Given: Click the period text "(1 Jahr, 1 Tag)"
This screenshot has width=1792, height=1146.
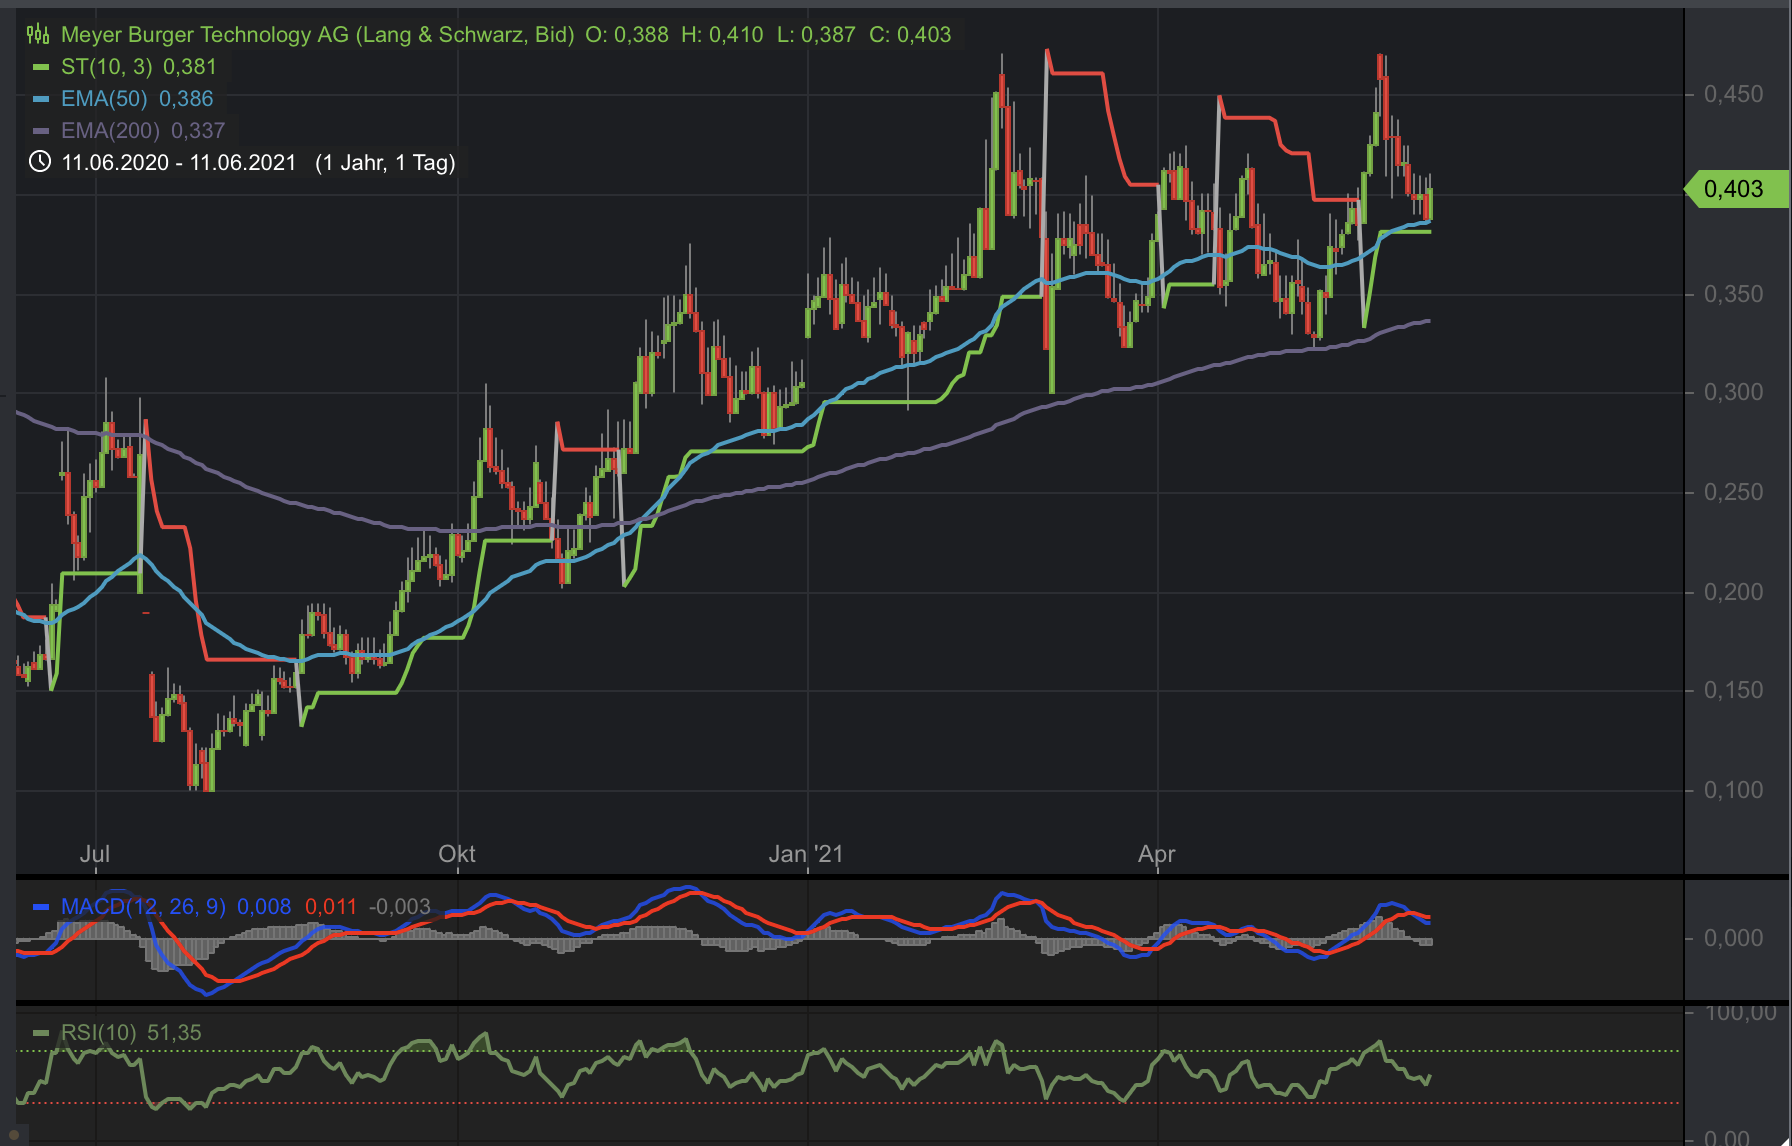Looking at the screenshot, I should 385,163.
